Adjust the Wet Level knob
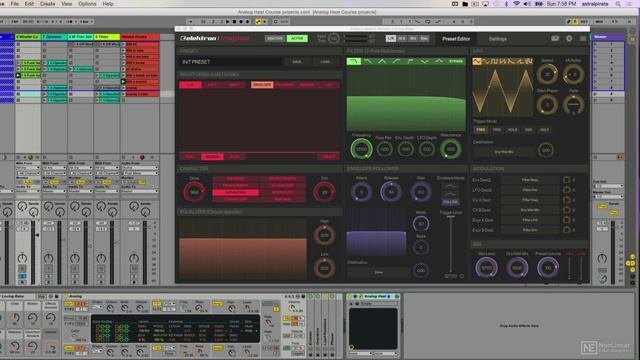 pyautogui.click(x=486, y=268)
